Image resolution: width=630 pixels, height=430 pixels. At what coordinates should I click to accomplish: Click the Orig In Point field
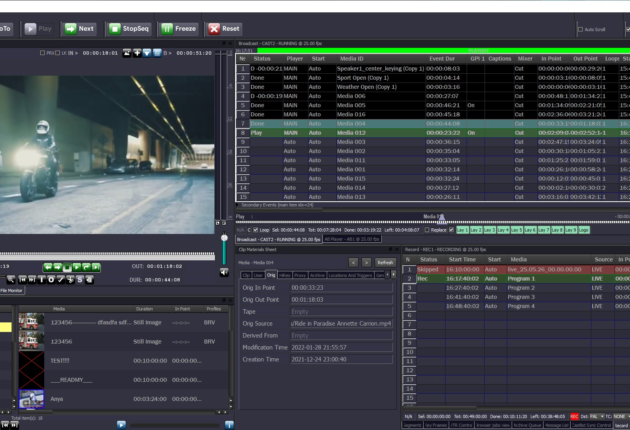coord(341,288)
